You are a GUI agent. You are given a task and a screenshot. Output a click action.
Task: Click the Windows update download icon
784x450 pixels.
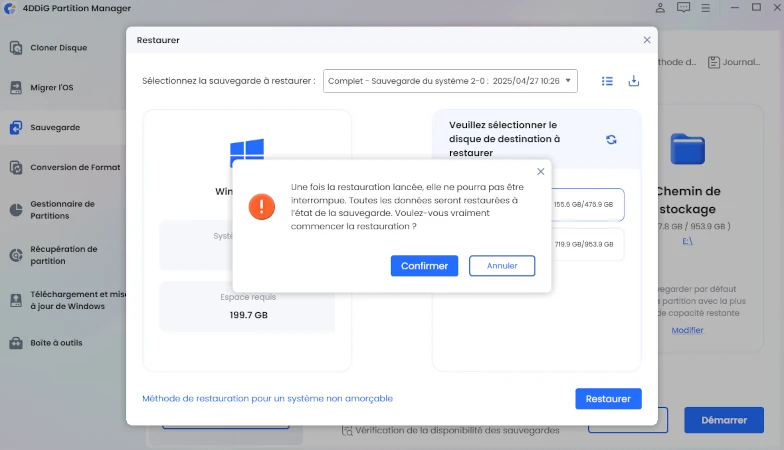16,300
